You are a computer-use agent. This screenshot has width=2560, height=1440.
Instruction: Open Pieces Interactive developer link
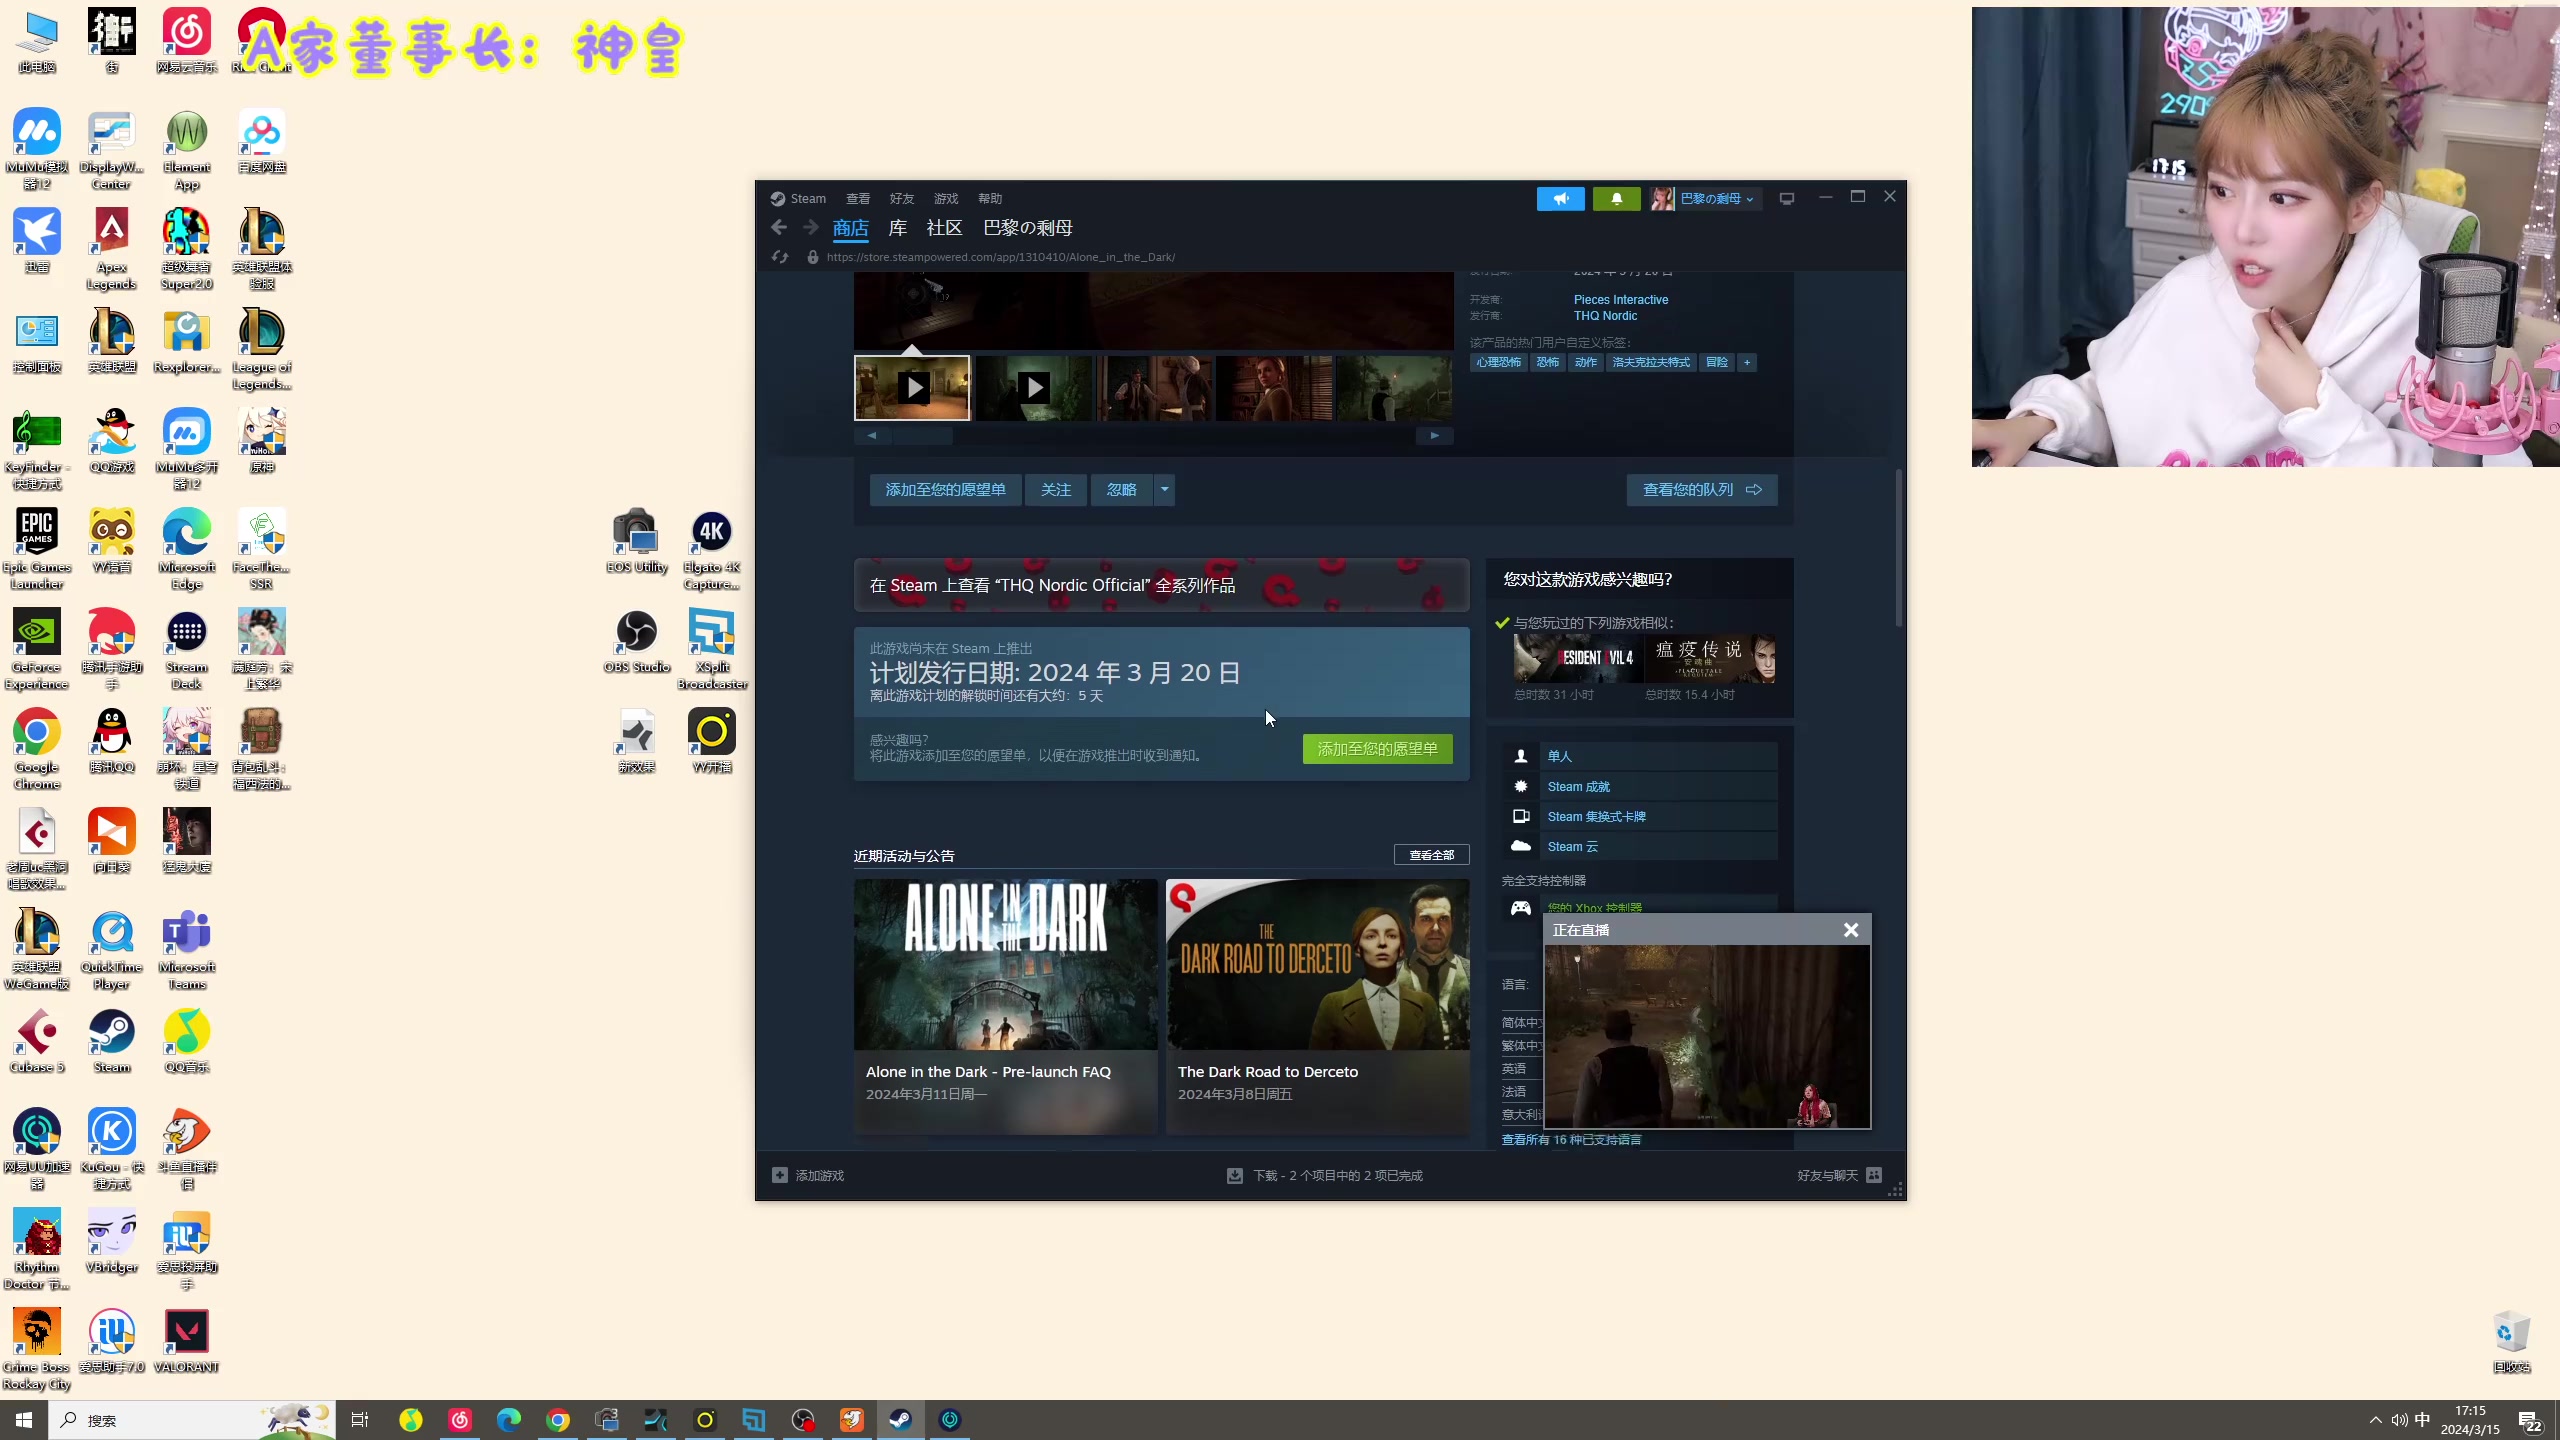point(1621,300)
